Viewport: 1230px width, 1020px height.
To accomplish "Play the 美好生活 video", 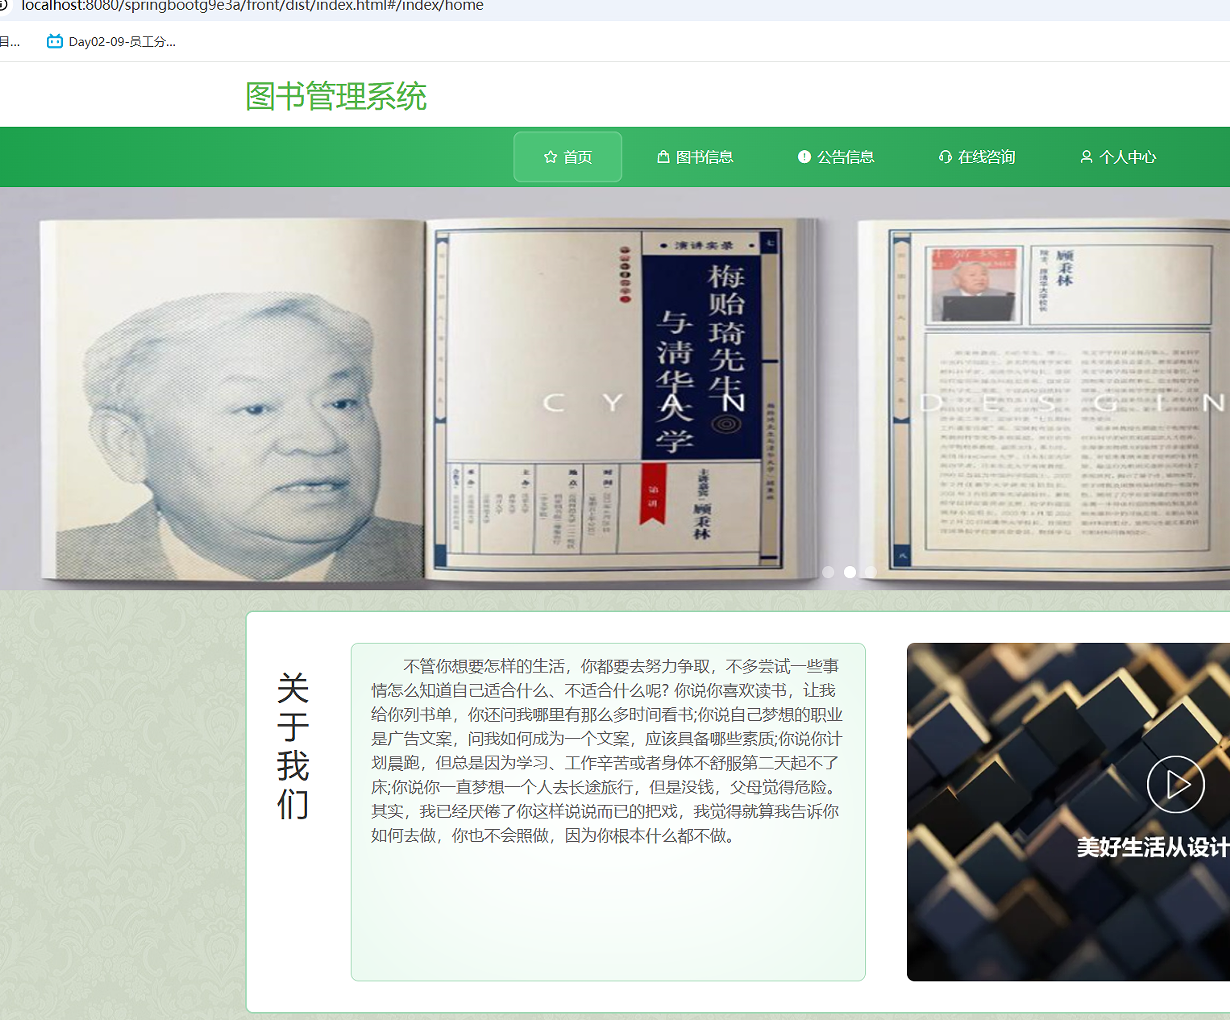I will tap(1175, 784).
